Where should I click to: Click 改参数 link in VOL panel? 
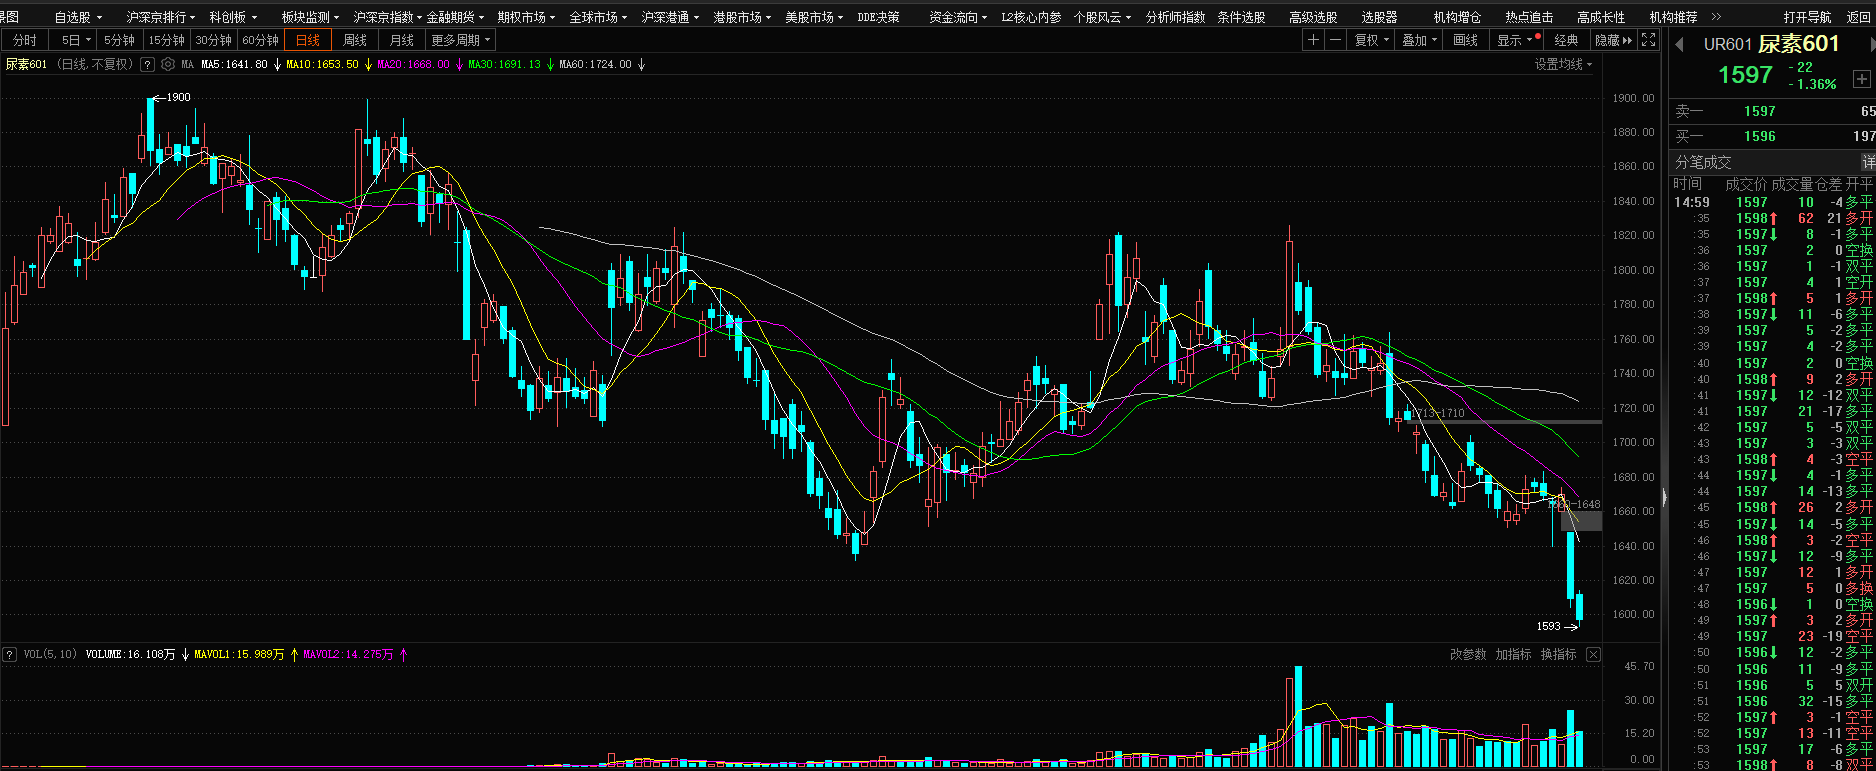tap(1468, 654)
